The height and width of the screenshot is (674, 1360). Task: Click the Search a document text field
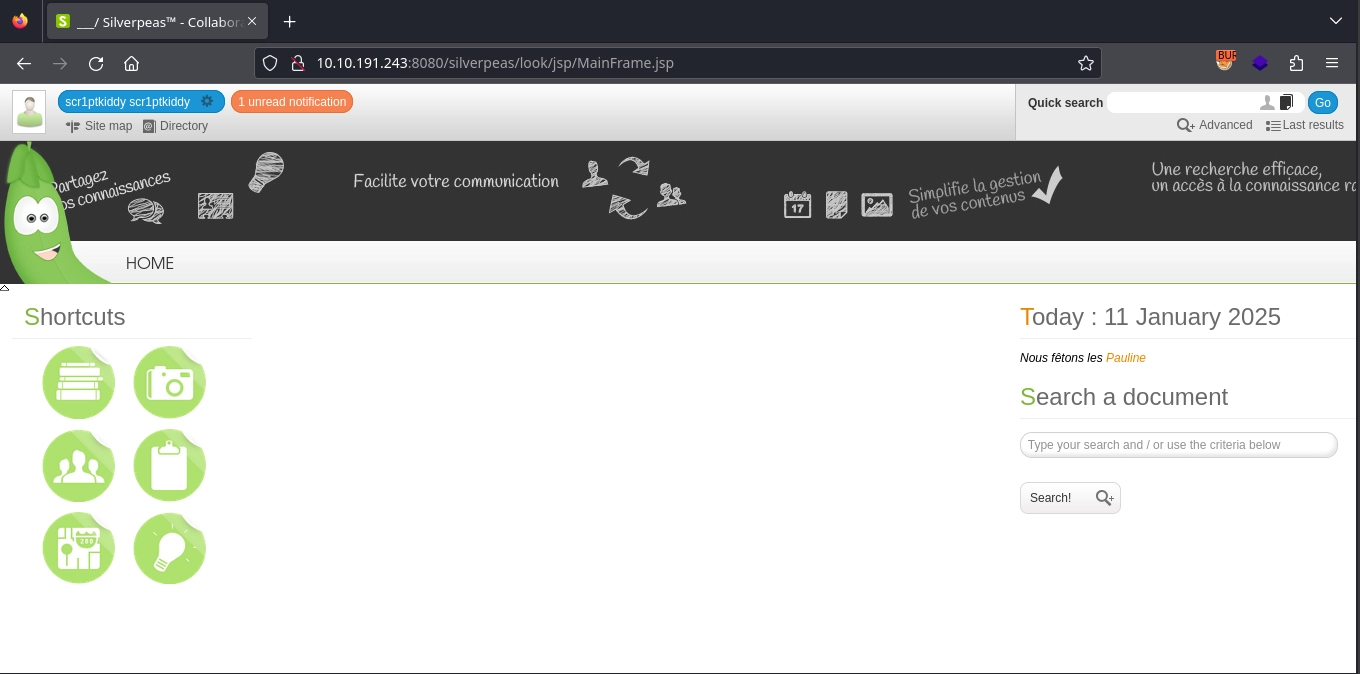pyautogui.click(x=1178, y=445)
